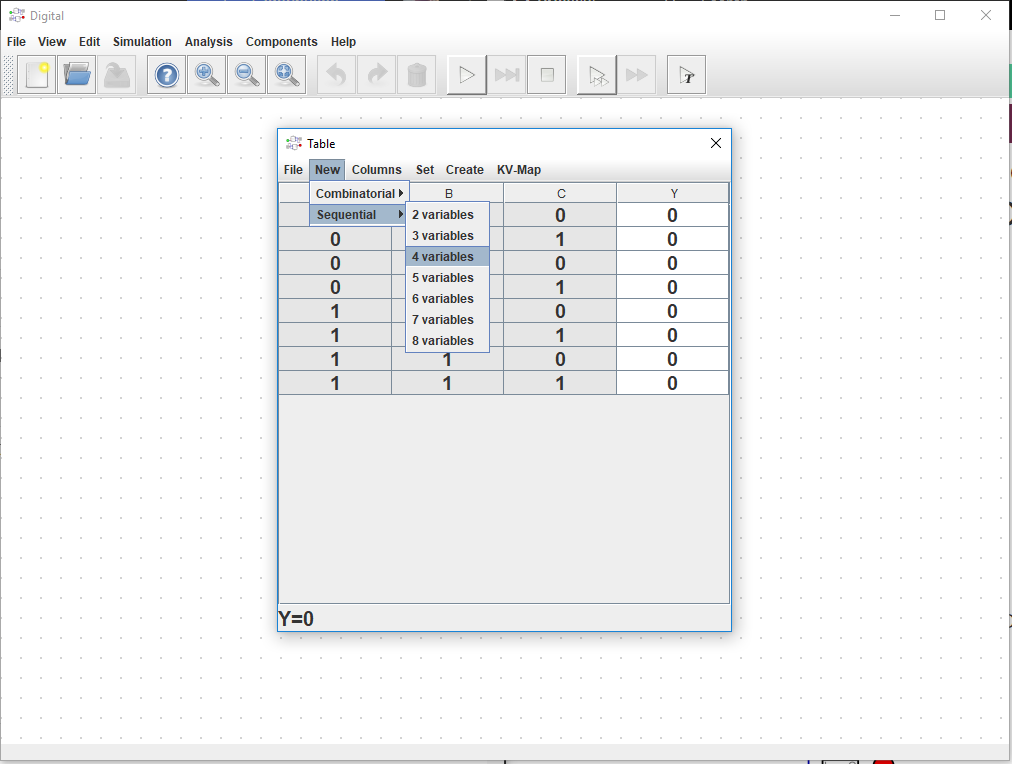Expand the Sequential submenu
Viewport: 1012px width, 764px height.
coord(359,215)
